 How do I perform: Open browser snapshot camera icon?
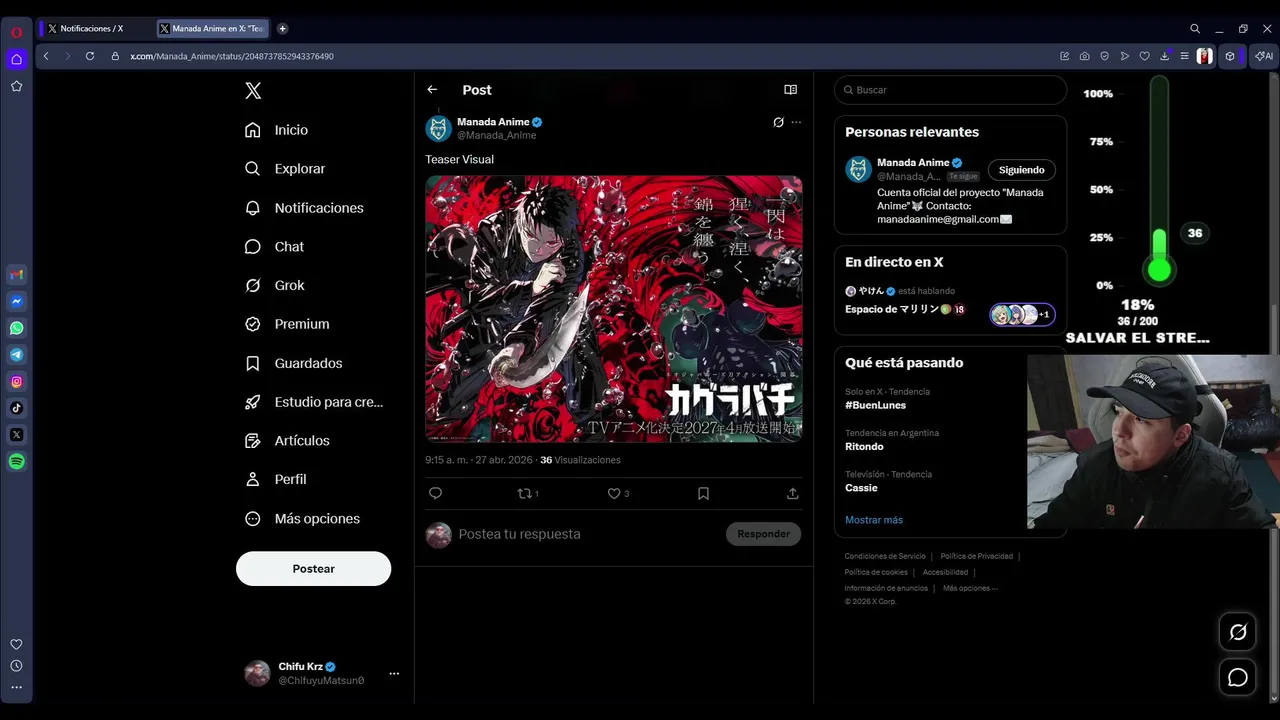click(1085, 56)
